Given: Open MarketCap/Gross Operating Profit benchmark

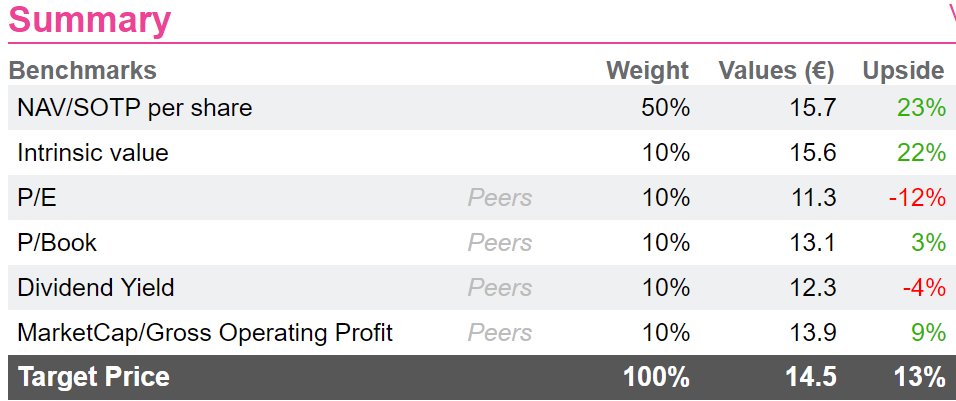Looking at the screenshot, I should [x=205, y=333].
